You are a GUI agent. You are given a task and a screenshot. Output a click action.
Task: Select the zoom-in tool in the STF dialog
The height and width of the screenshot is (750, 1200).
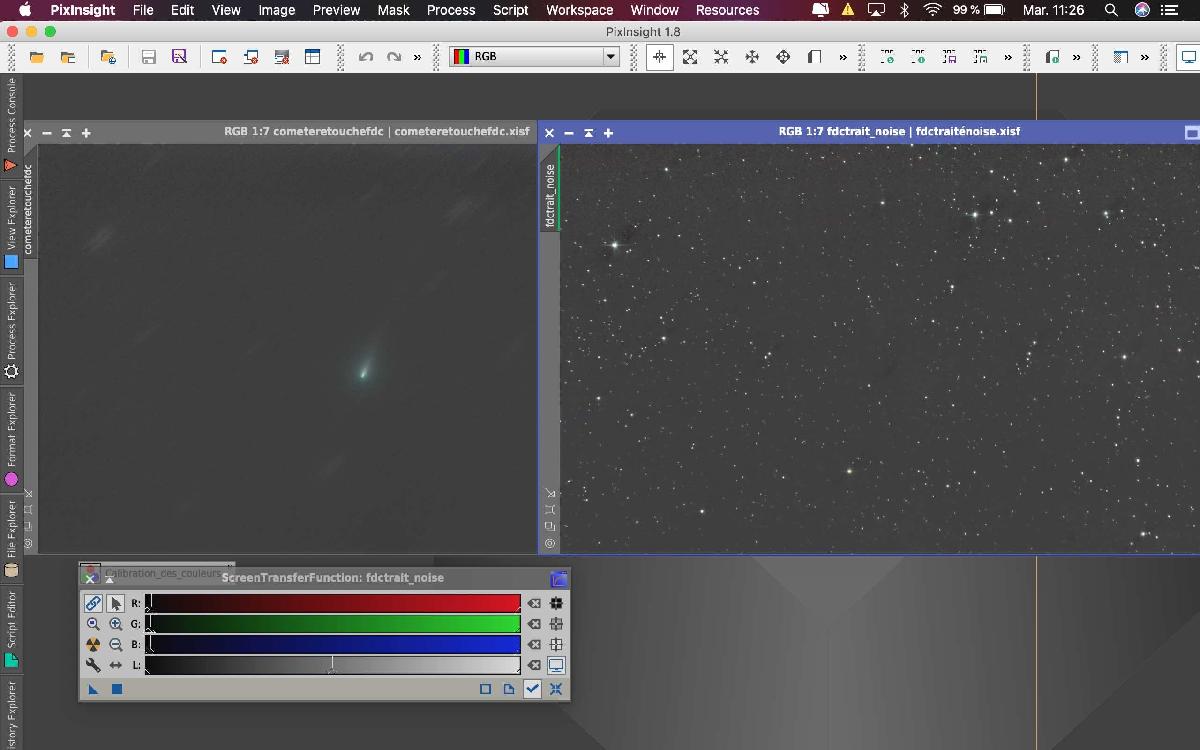(116, 624)
